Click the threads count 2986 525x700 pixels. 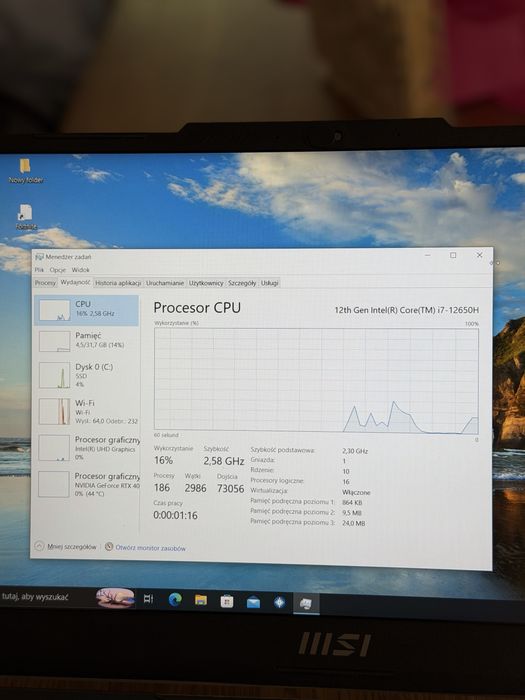[196, 488]
